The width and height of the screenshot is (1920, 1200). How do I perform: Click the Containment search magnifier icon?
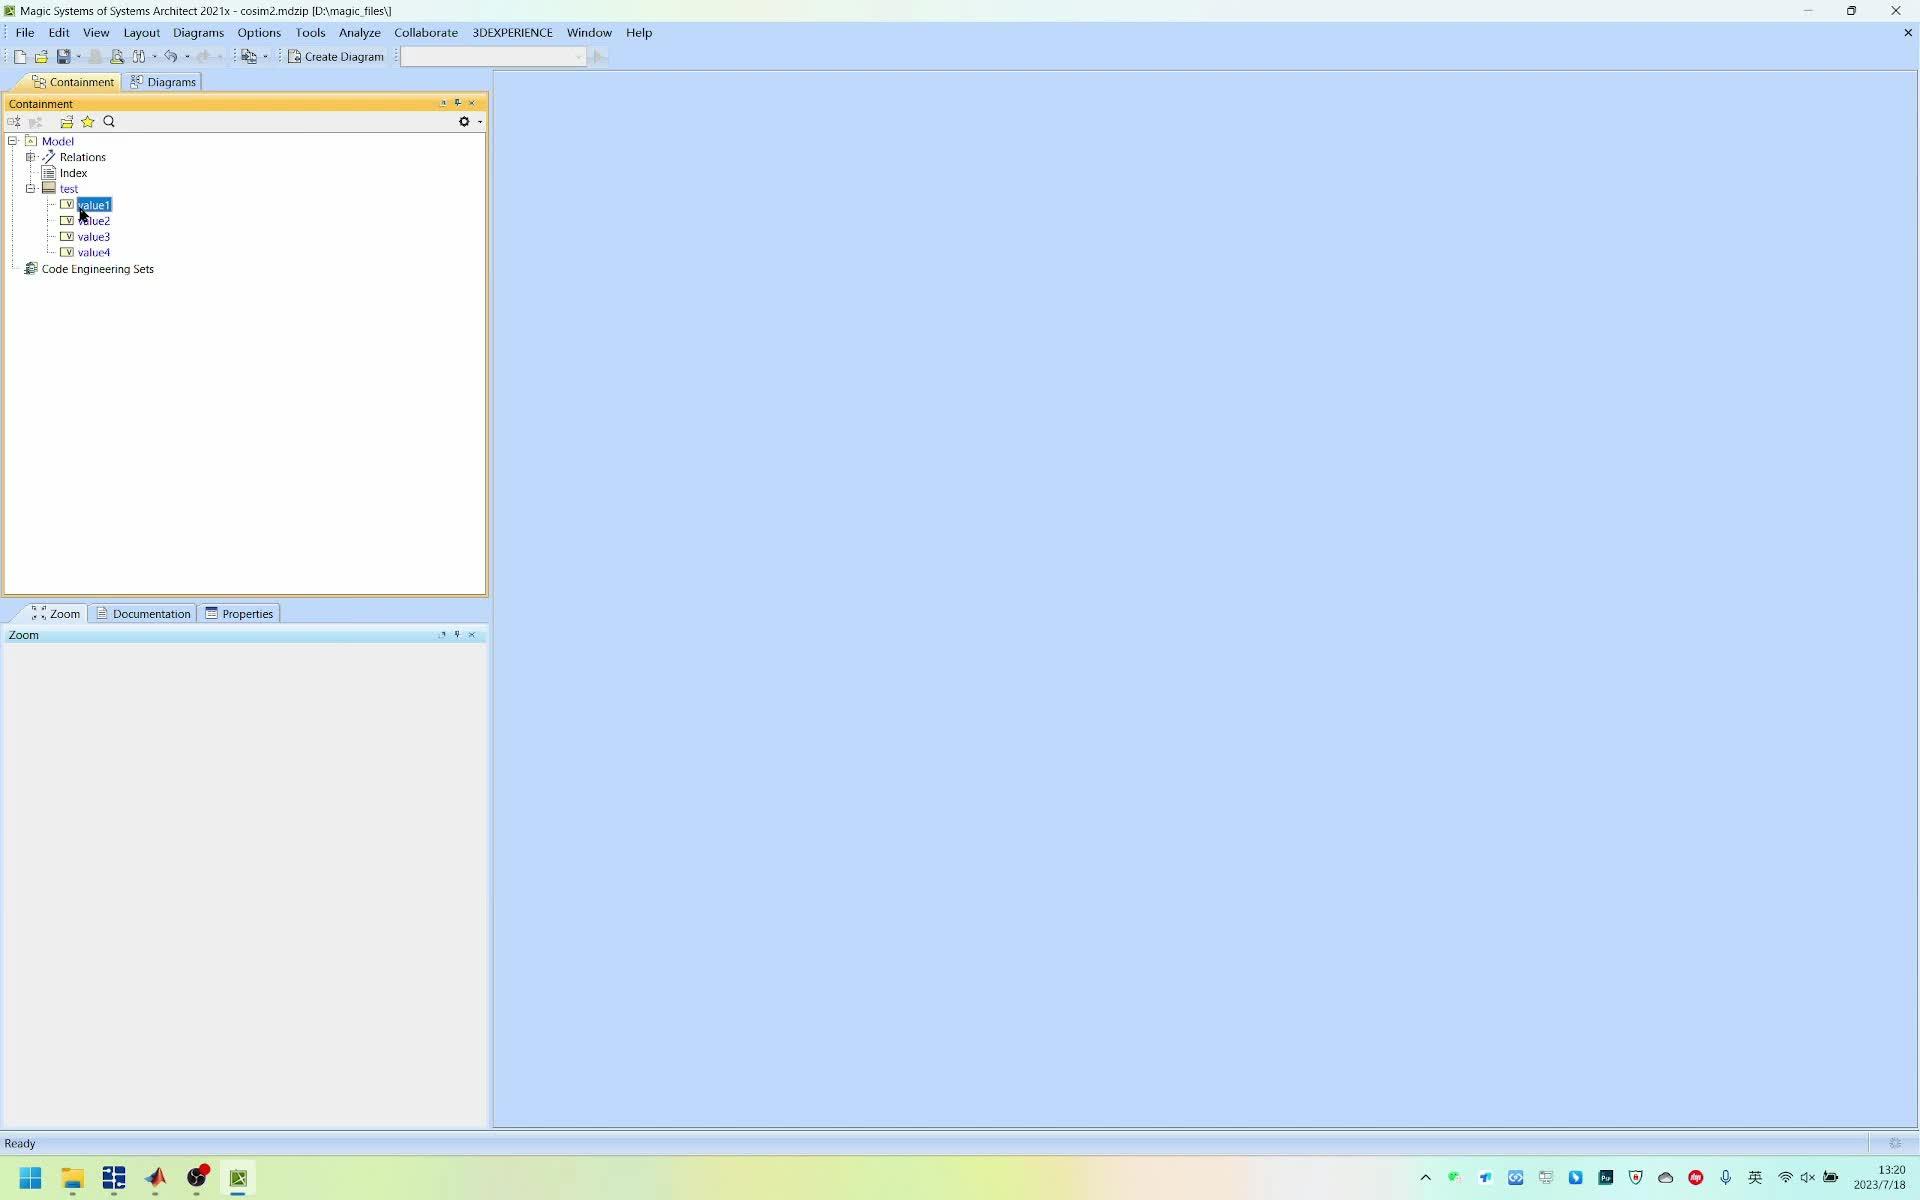pos(109,122)
